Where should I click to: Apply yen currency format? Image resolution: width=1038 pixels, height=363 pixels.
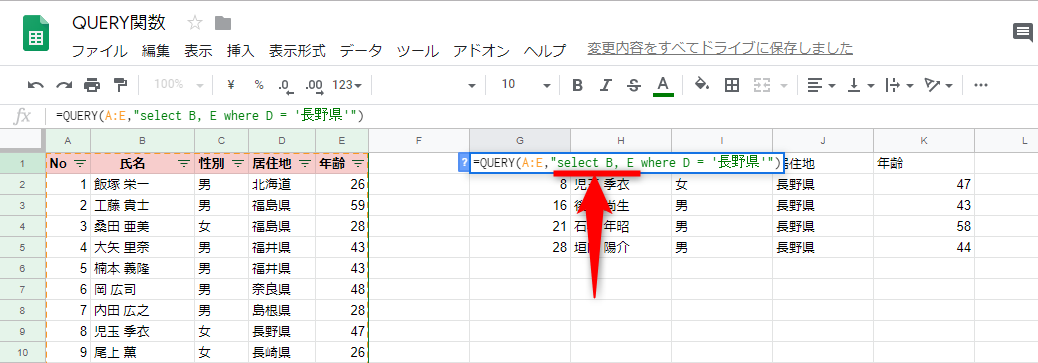coord(231,85)
